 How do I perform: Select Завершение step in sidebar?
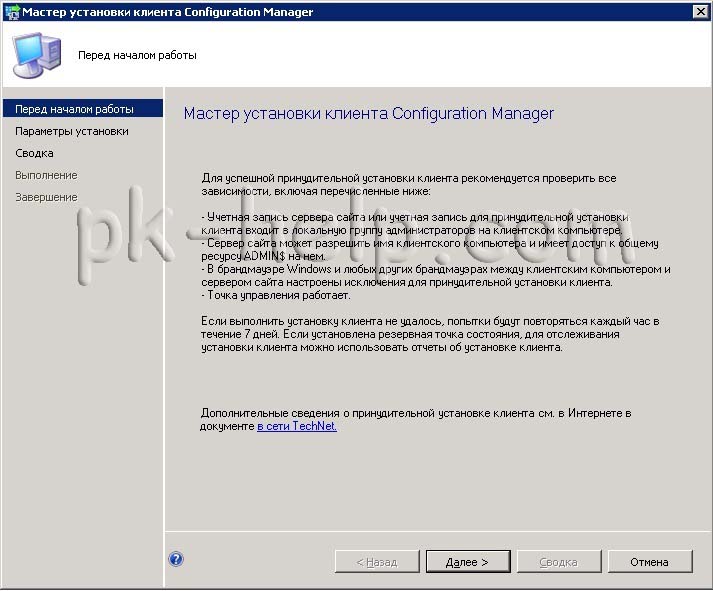46,197
